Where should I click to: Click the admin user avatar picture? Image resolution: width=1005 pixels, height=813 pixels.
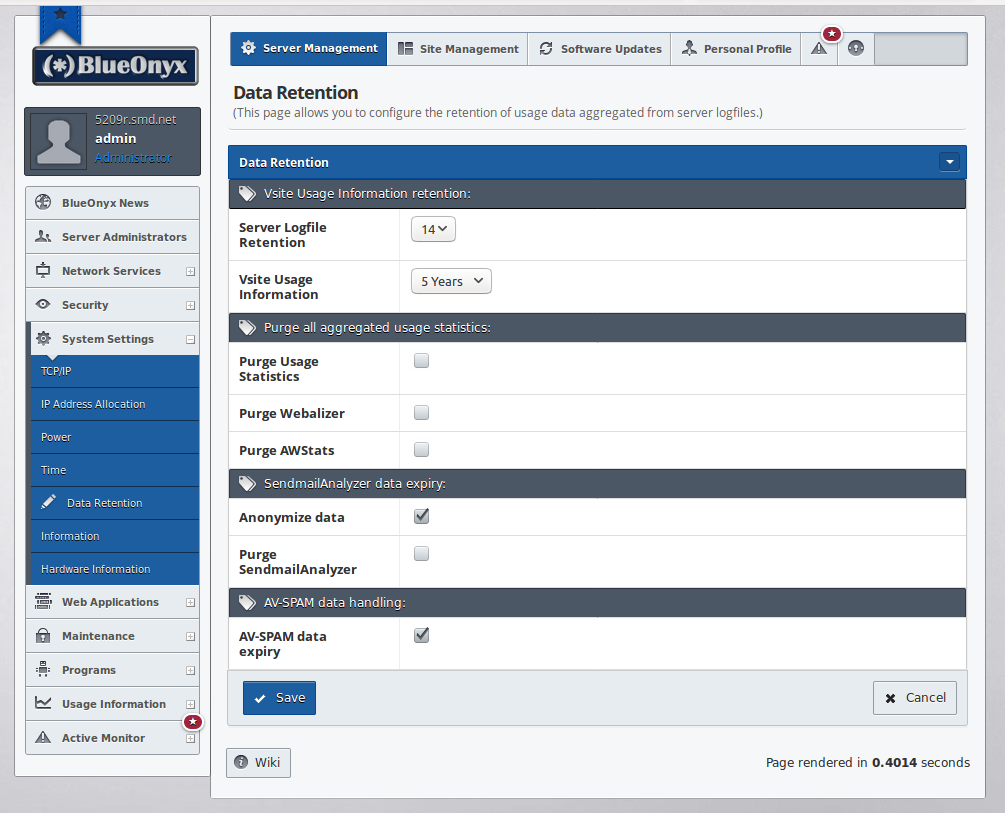tap(58, 141)
